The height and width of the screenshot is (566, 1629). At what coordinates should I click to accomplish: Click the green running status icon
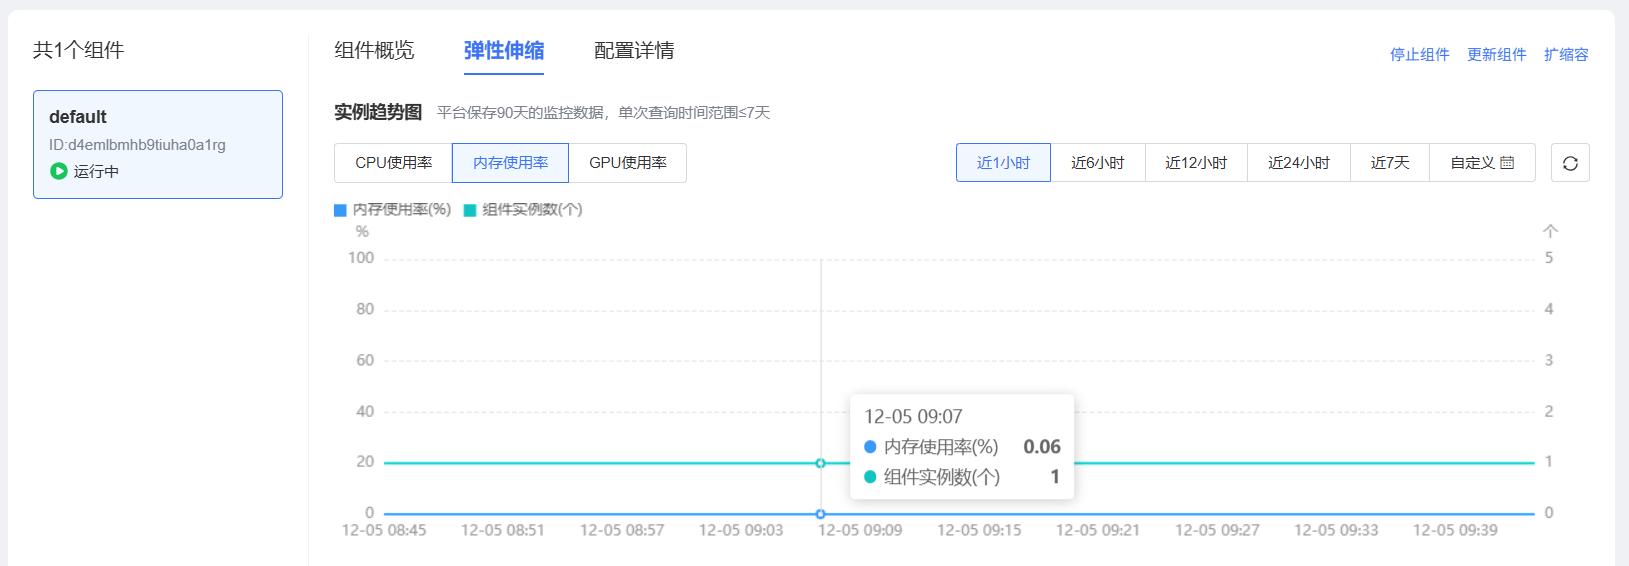pos(59,171)
